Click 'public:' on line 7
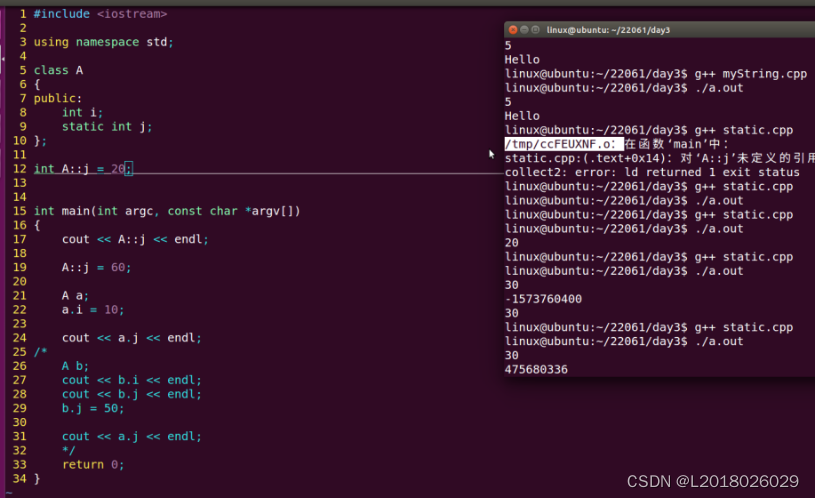Viewport: 815px width, 498px height. click(x=58, y=98)
